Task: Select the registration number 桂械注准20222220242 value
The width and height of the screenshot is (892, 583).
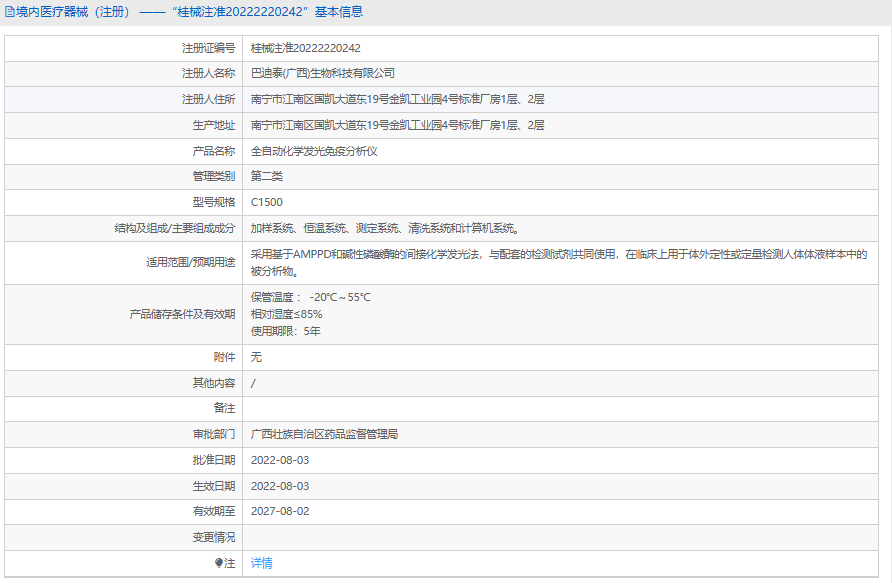Action: (x=305, y=48)
